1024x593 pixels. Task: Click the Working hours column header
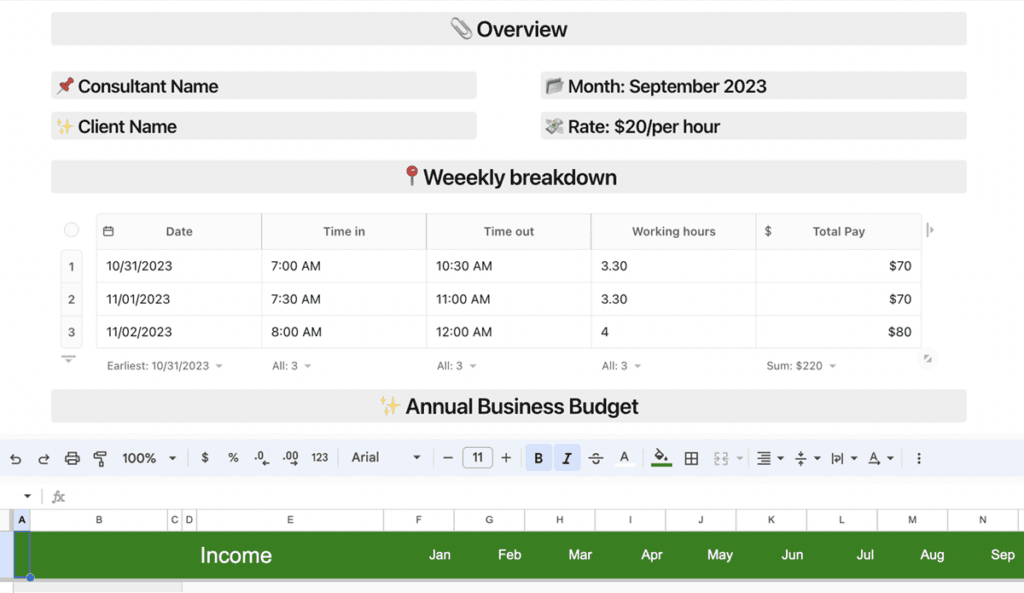(673, 231)
